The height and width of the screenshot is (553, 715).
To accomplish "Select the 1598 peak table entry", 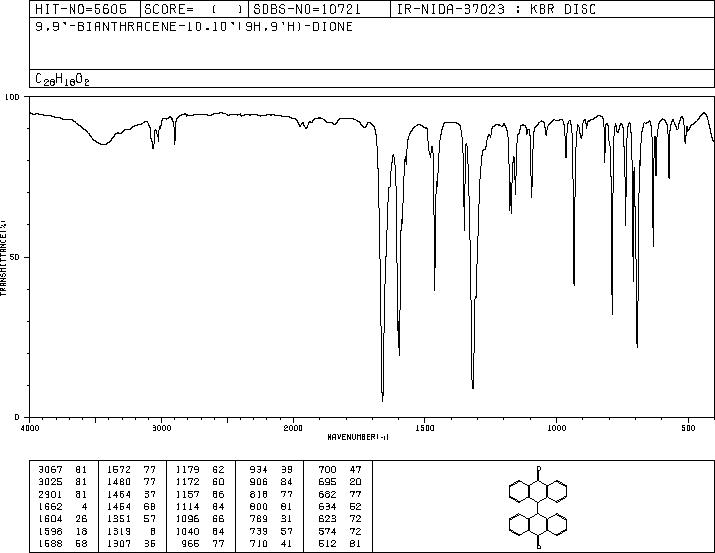I will point(50,531).
